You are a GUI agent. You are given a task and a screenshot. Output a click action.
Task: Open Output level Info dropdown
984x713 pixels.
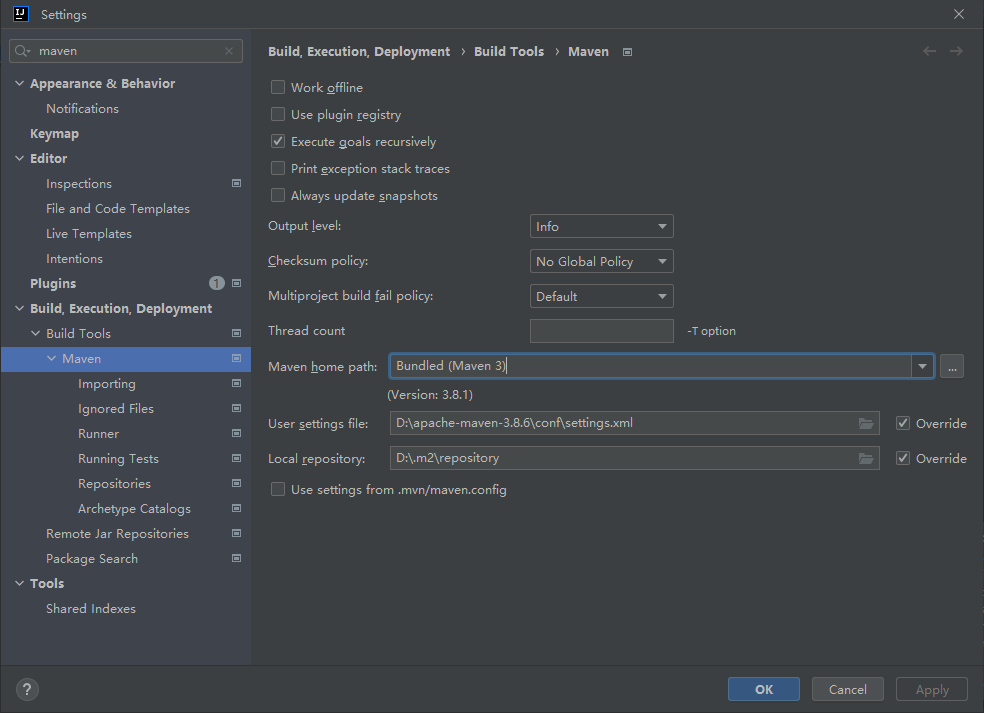601,226
